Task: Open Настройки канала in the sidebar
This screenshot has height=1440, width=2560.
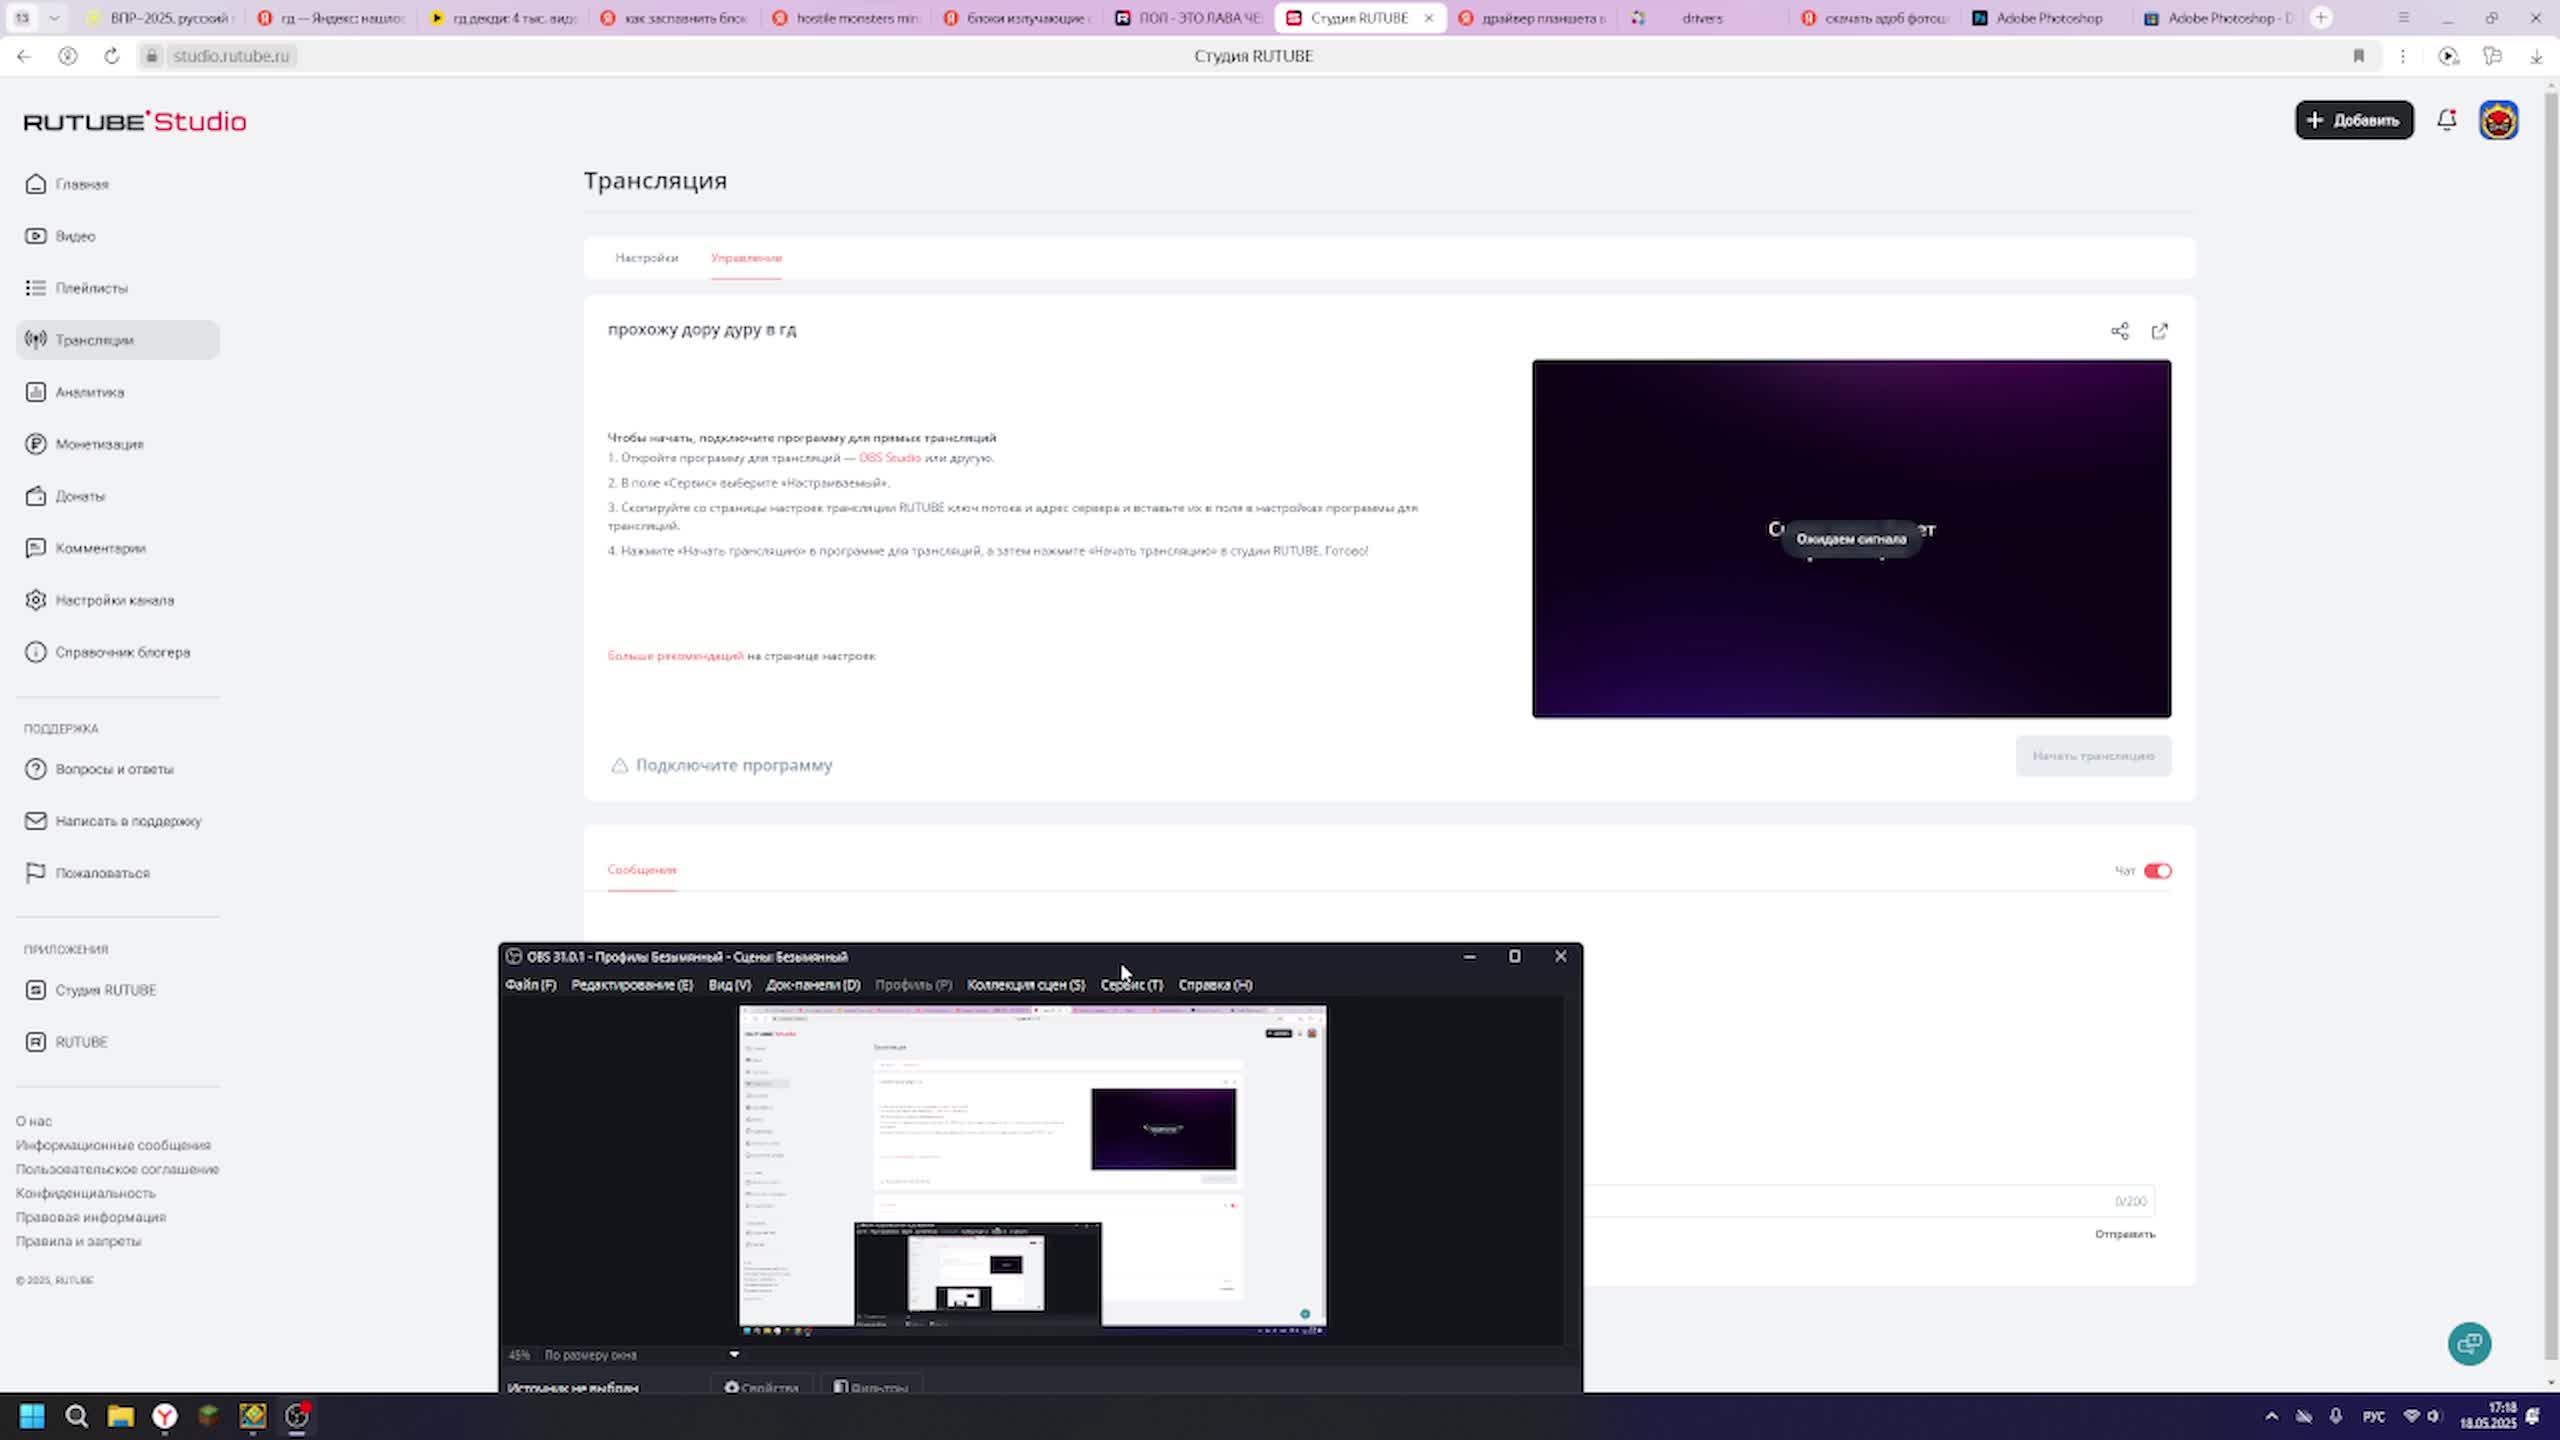Action: 114,600
